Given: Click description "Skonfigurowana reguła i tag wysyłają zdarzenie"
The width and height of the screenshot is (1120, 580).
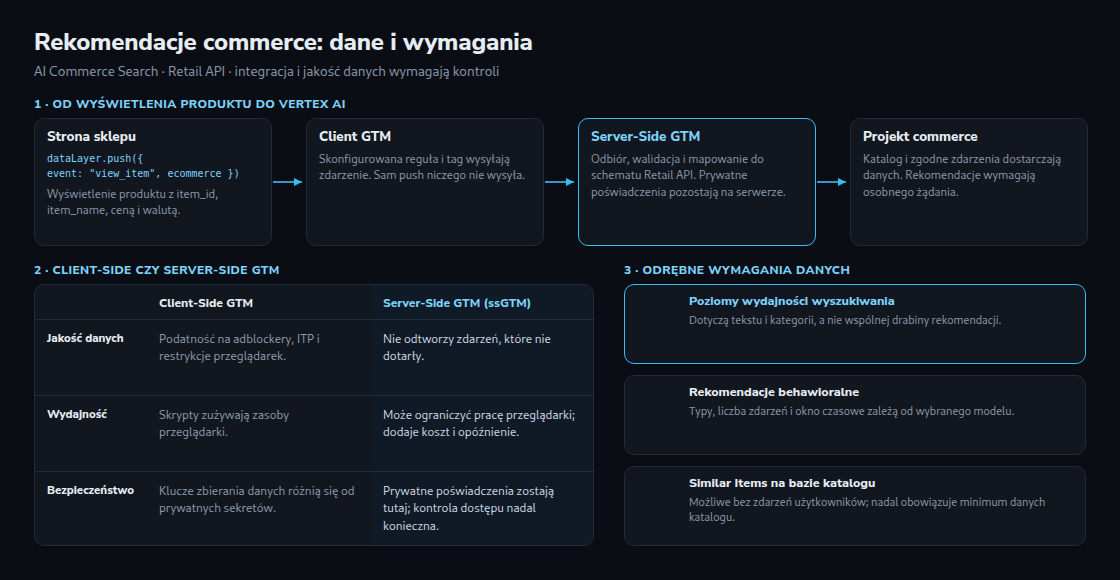Looking at the screenshot, I should [421, 167].
